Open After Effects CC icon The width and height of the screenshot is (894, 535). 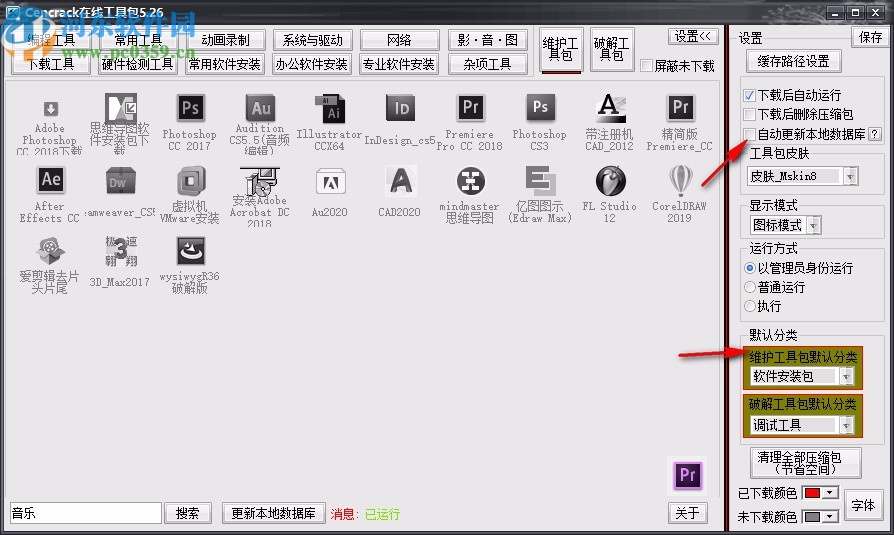50,180
